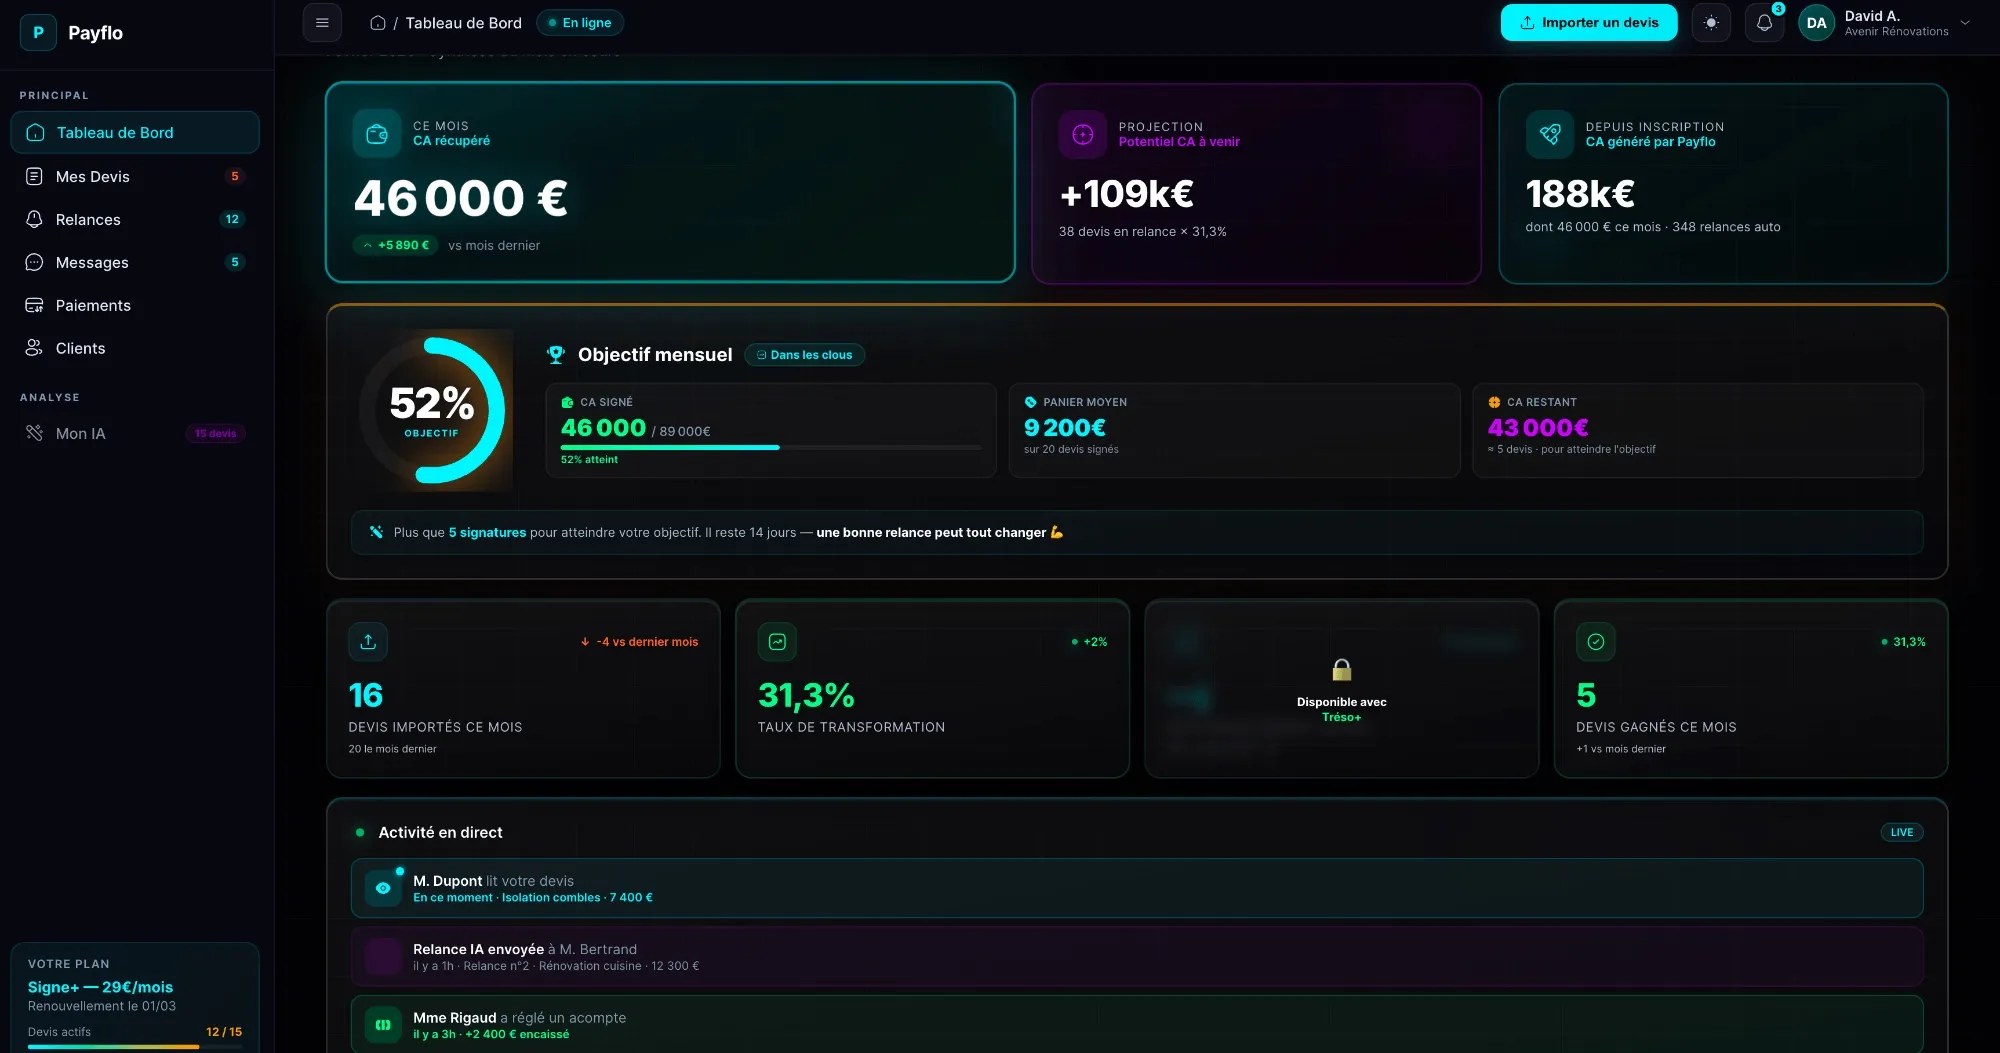Expand the Dans les clous status badge

click(804, 354)
